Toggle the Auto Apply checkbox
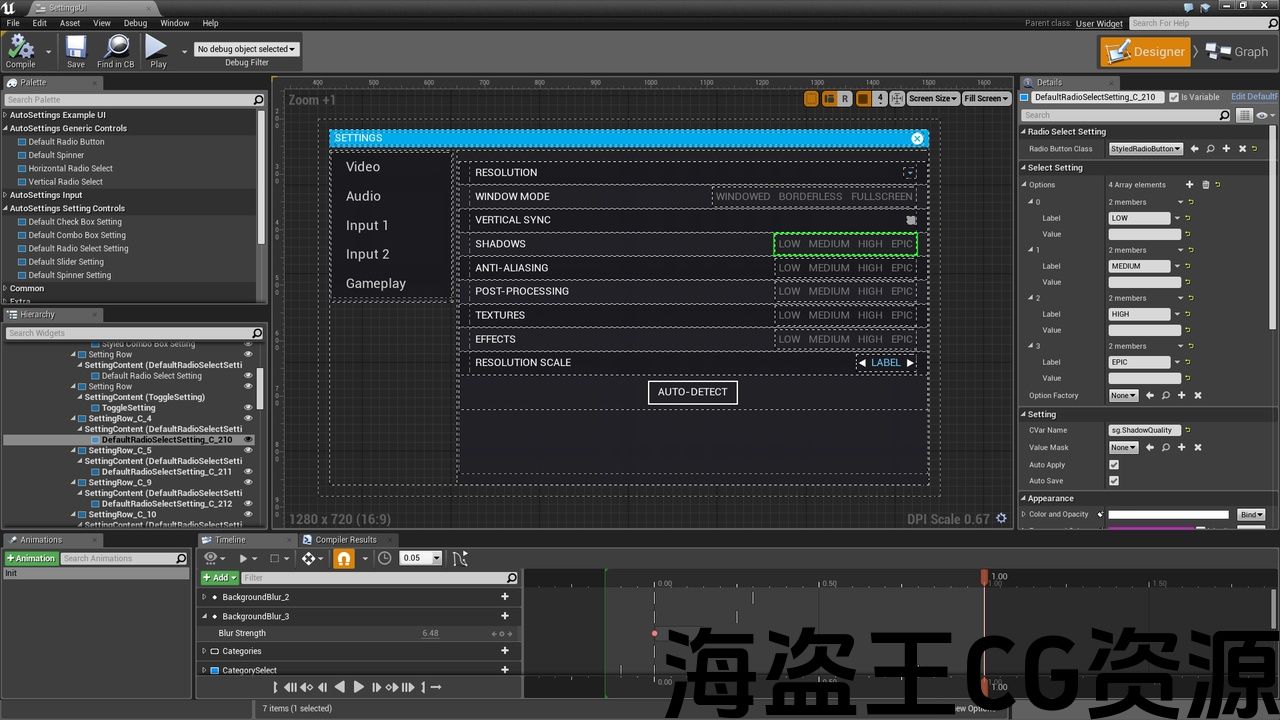This screenshot has width=1280, height=720. point(1114,465)
